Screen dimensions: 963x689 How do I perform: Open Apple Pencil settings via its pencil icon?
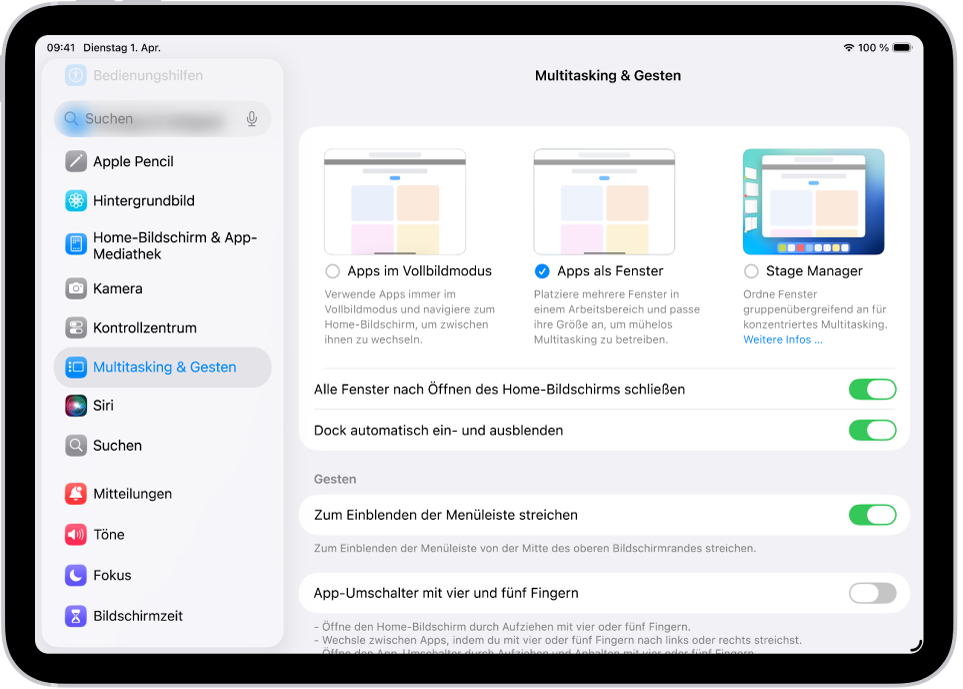[x=76, y=161]
